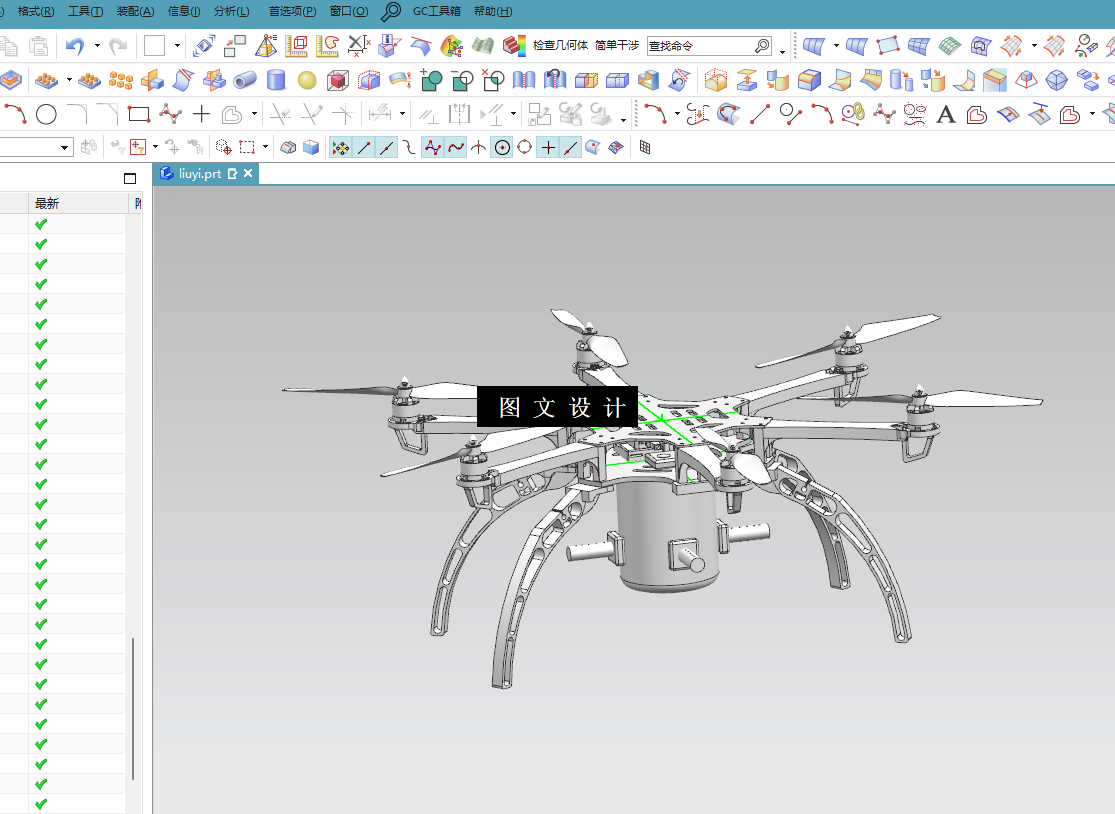Click the Pattern Feature icon
The image size is (1115, 814).
[x=46, y=80]
